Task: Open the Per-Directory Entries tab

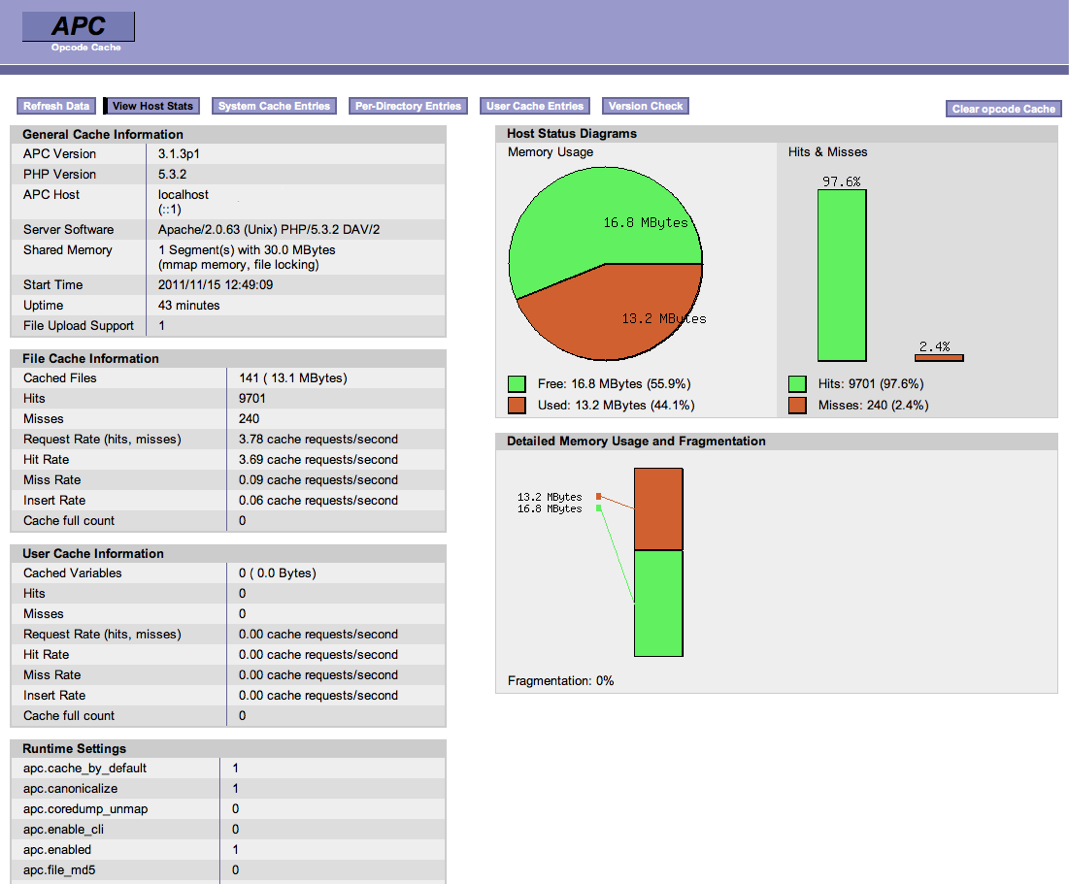Action: click(x=408, y=106)
